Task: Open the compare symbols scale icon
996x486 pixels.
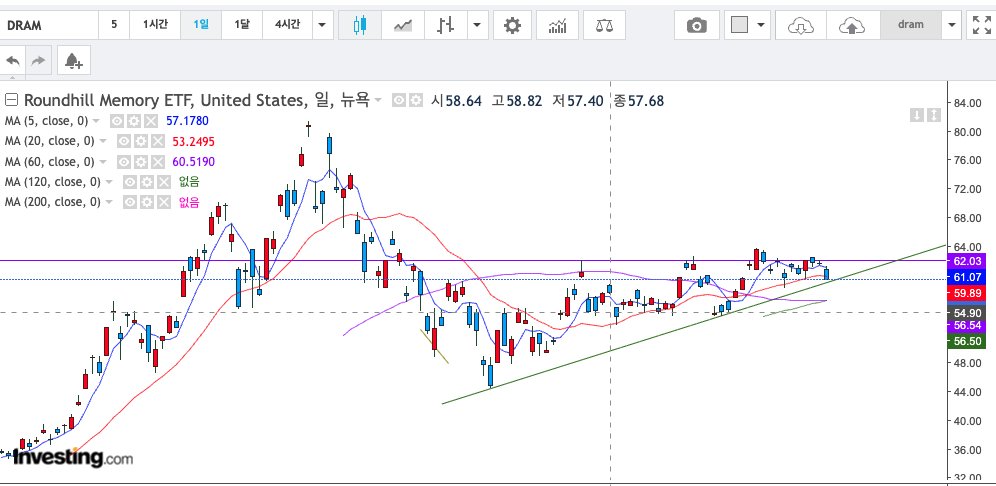Action: [604, 25]
